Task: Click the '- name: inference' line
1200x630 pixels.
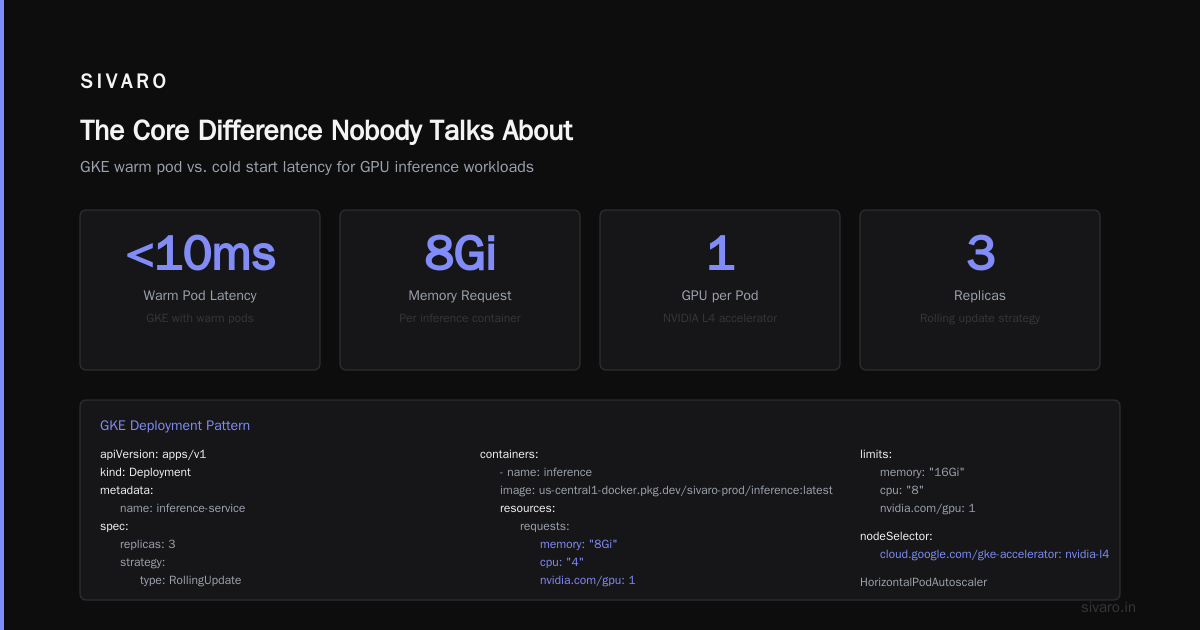Action: click(x=546, y=472)
